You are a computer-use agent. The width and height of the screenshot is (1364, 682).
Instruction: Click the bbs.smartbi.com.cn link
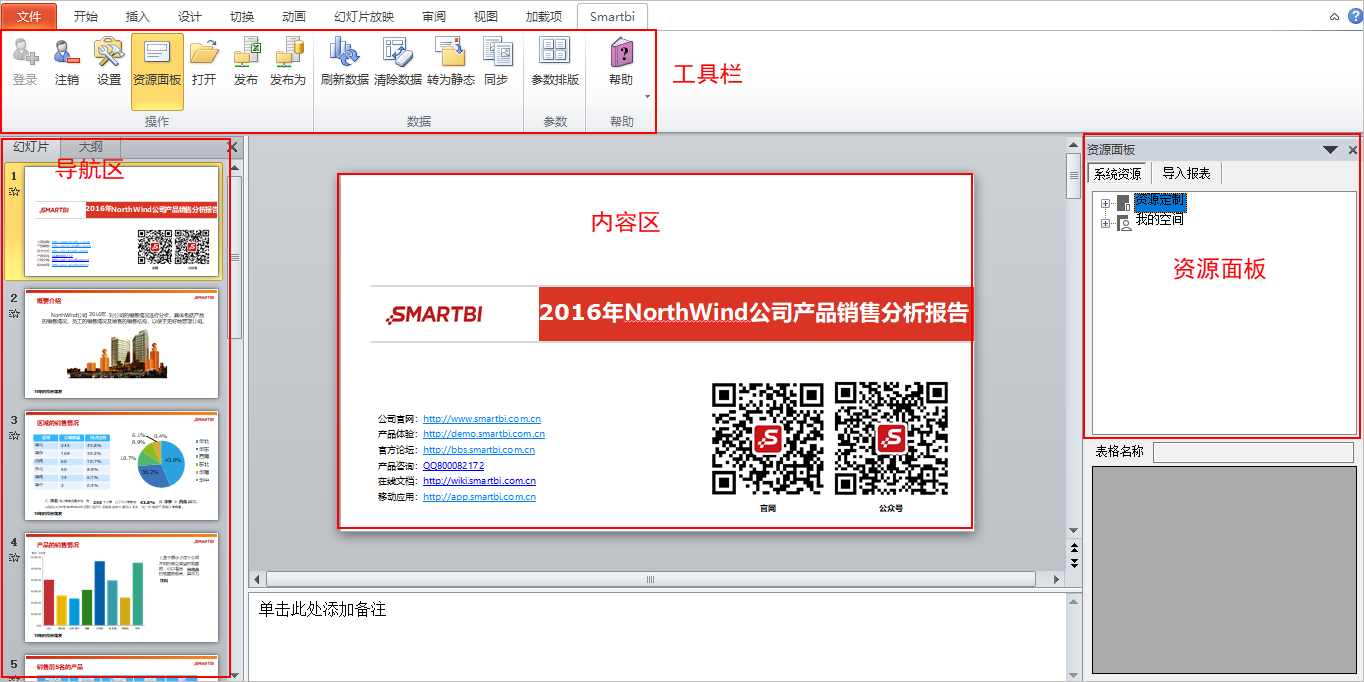click(x=479, y=450)
